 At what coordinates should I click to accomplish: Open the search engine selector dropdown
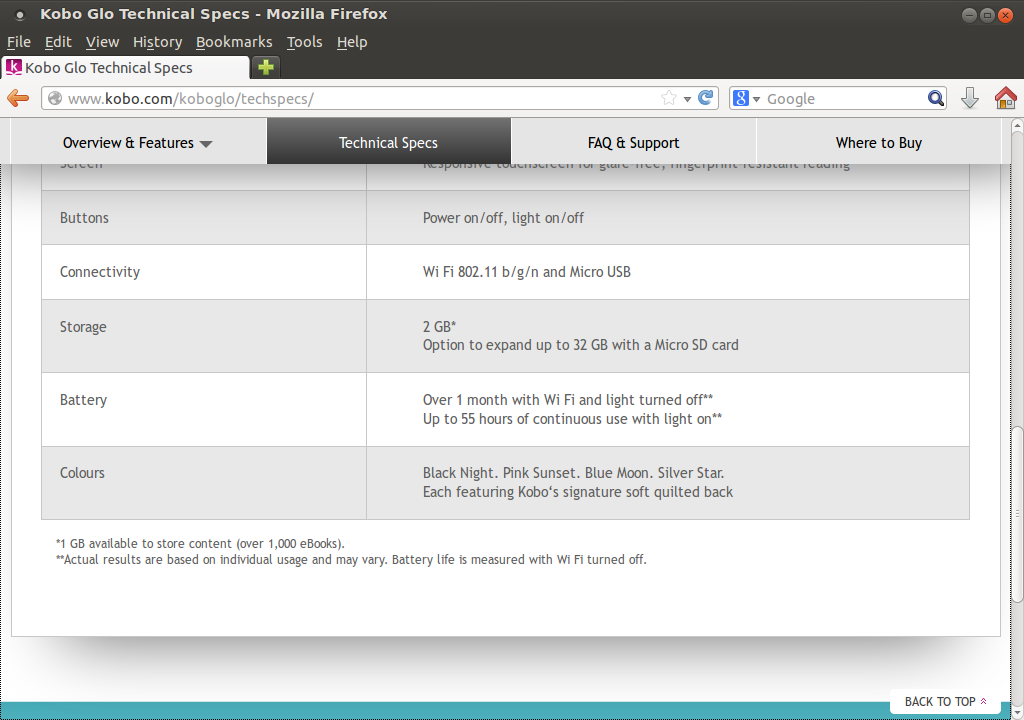756,99
